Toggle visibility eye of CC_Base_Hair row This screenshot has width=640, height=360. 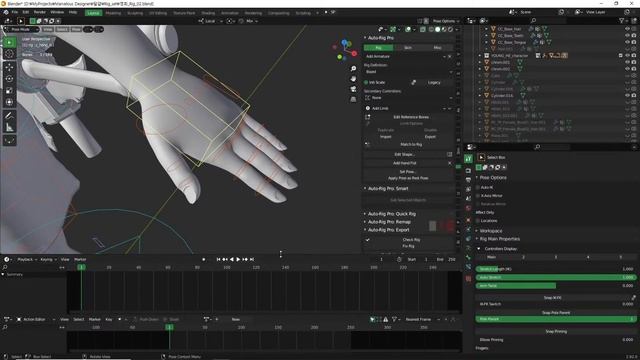pos(627,29)
